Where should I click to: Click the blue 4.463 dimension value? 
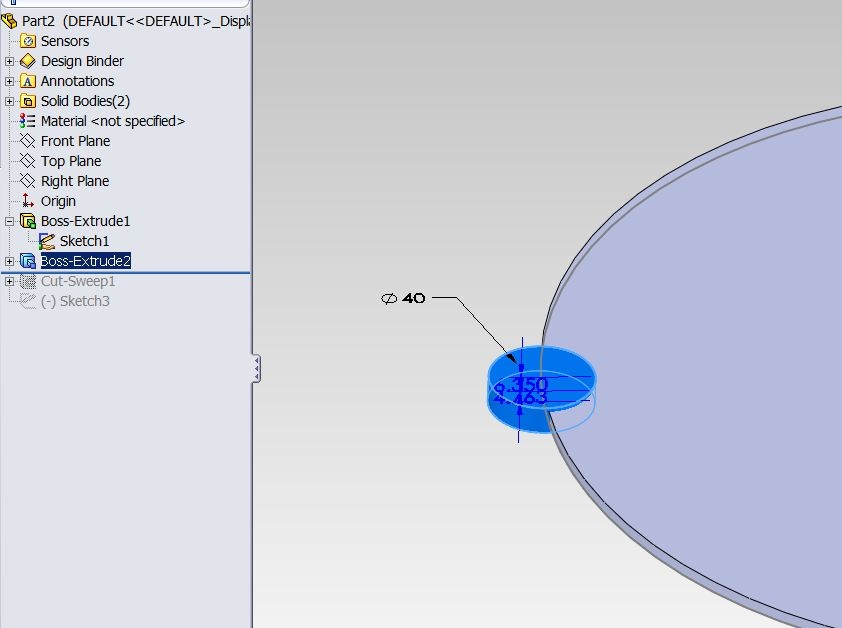click(x=520, y=398)
